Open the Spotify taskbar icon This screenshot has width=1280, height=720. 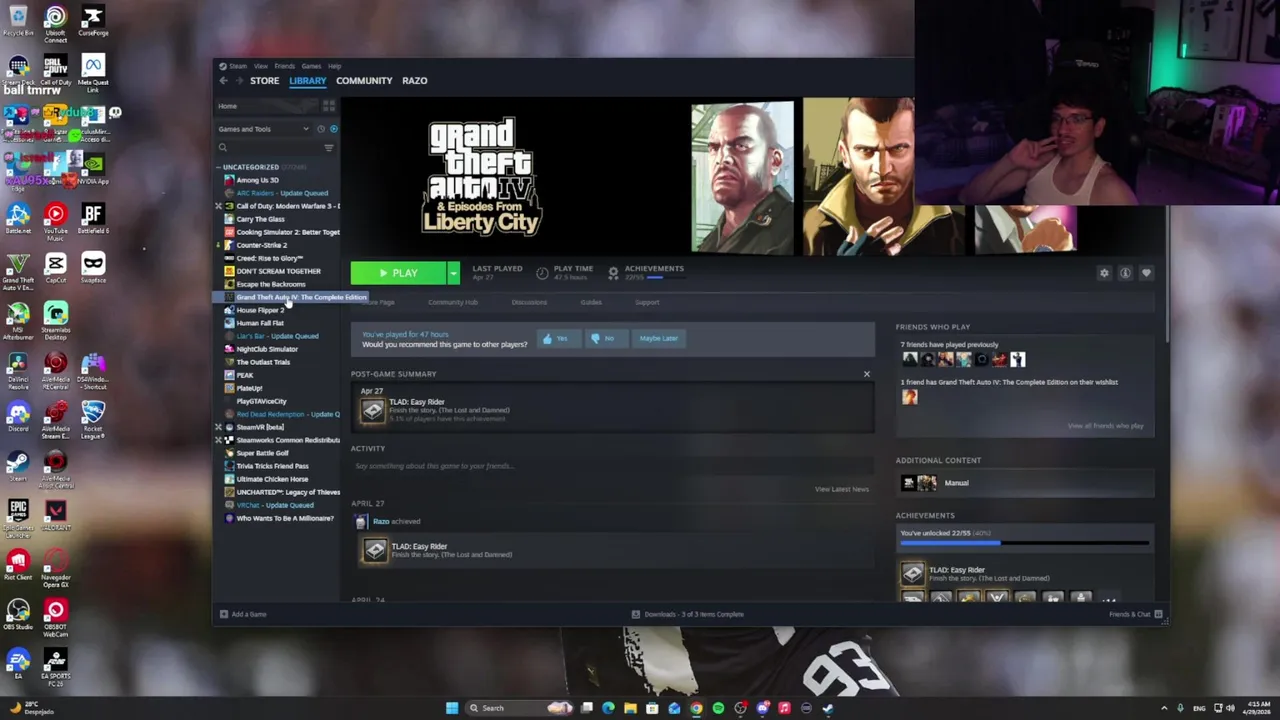718,708
